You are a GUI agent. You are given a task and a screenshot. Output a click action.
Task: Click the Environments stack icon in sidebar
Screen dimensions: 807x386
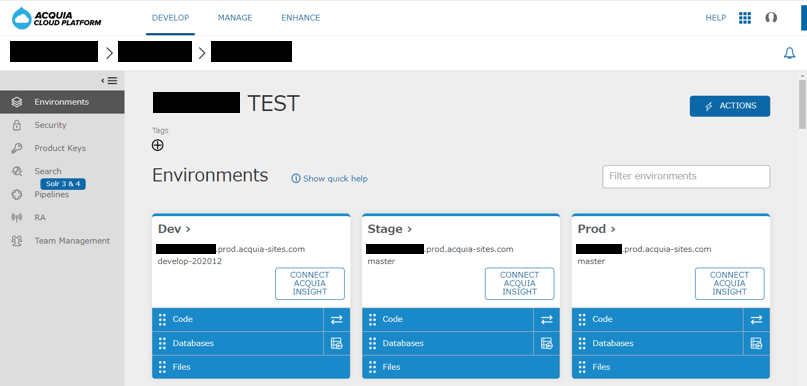[16, 102]
